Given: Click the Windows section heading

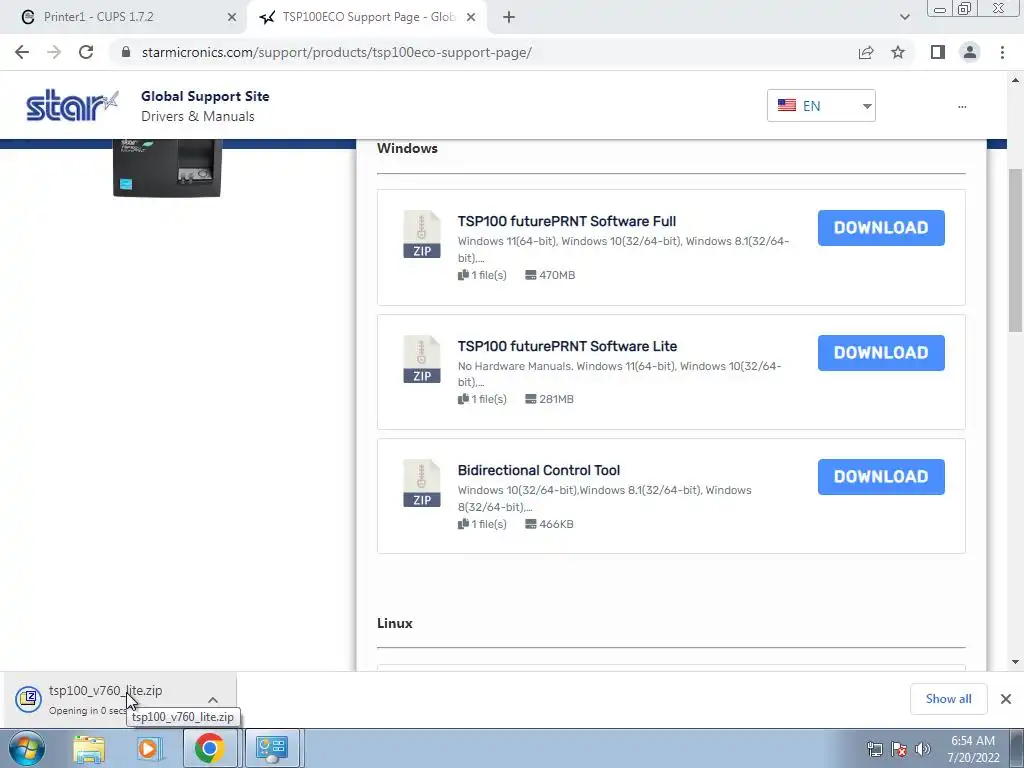Looking at the screenshot, I should 408,148.
